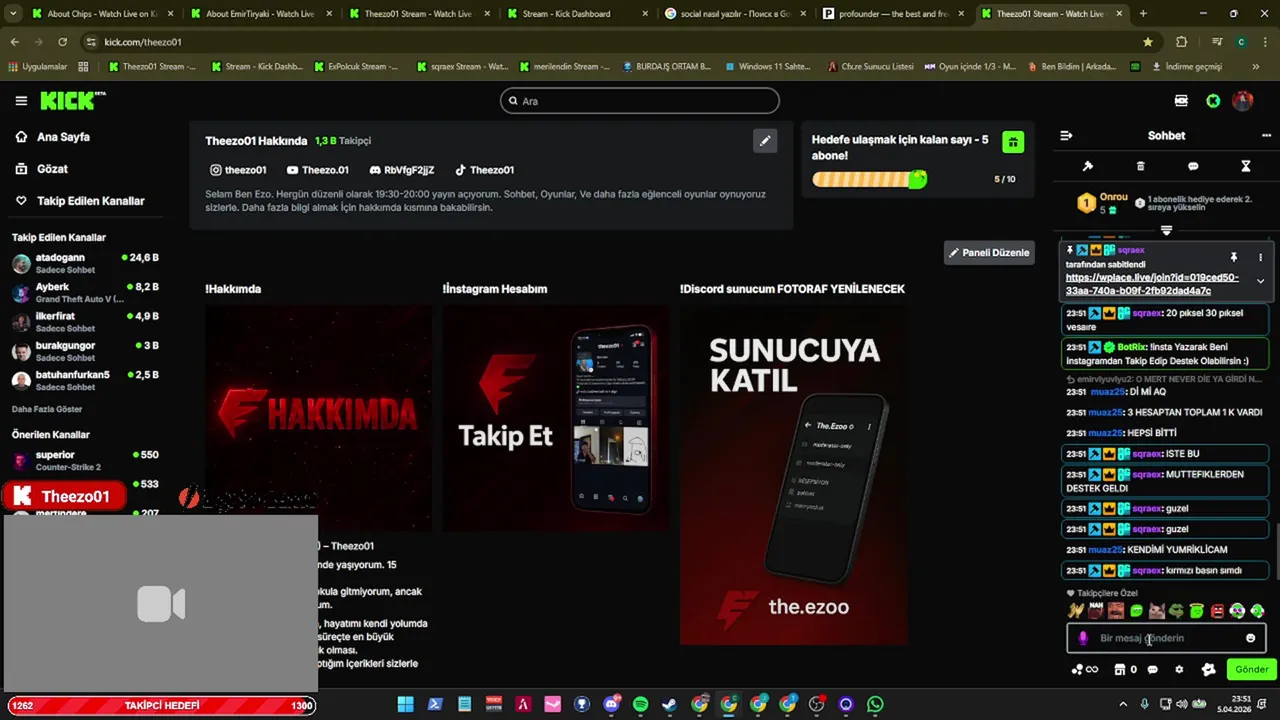Image resolution: width=1280 pixels, height=720 pixels.
Task: Click the dashboard icon in top header
Action: click(1181, 101)
